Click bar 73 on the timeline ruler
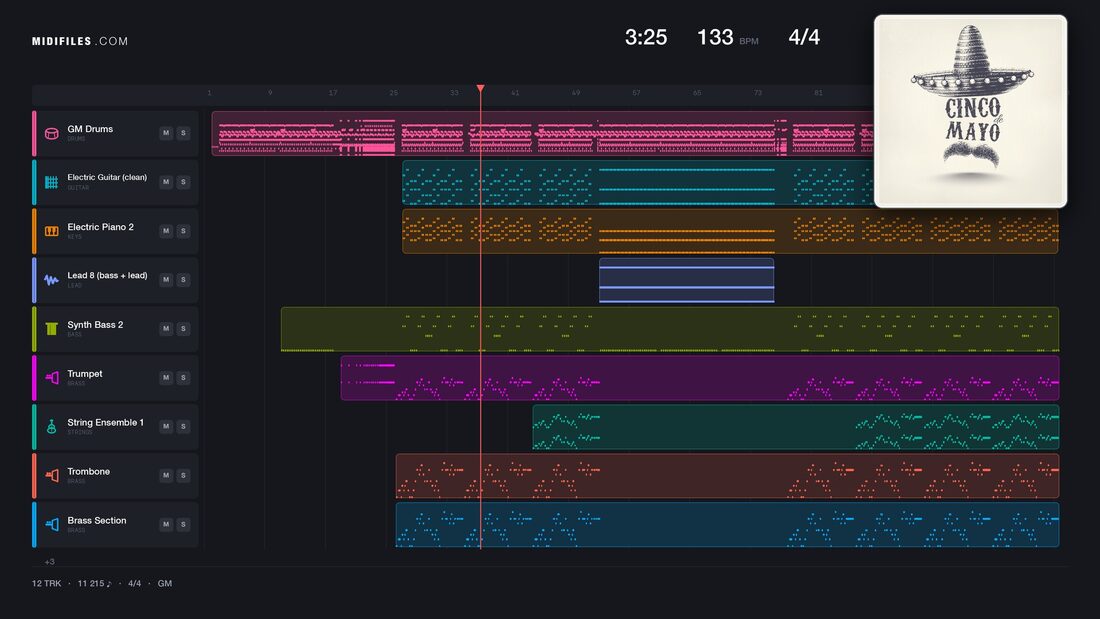This screenshot has height=619, width=1100. [x=758, y=93]
